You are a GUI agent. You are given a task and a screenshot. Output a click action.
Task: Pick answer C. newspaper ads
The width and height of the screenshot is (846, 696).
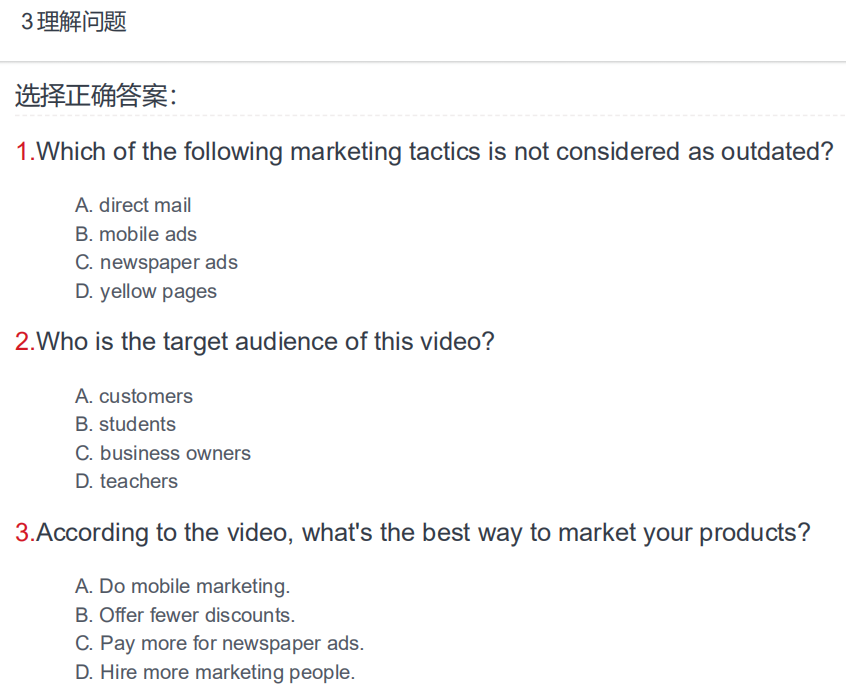tap(156, 263)
